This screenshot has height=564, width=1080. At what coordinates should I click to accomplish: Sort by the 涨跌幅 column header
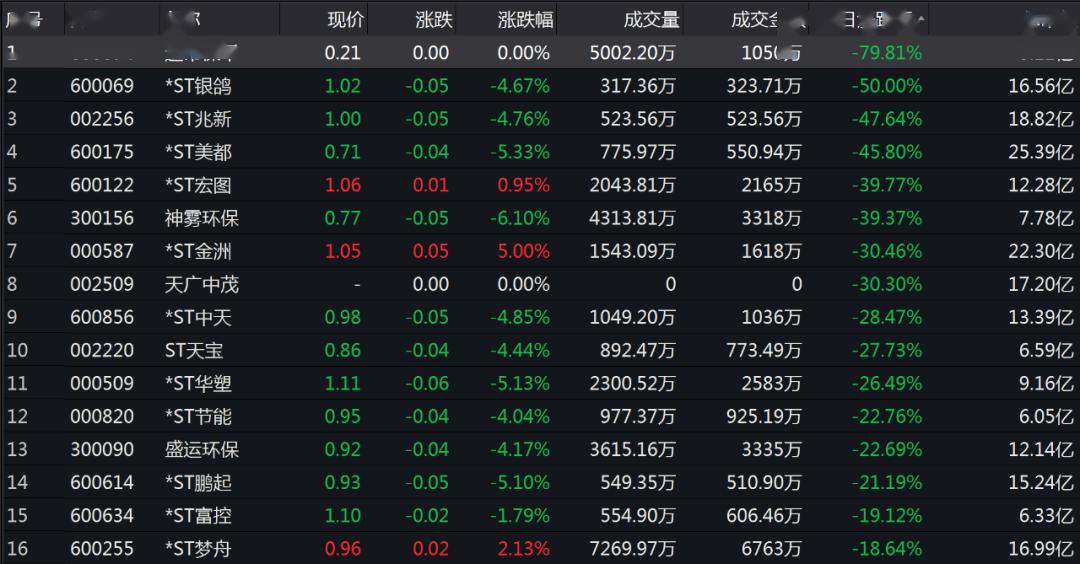(x=526, y=19)
